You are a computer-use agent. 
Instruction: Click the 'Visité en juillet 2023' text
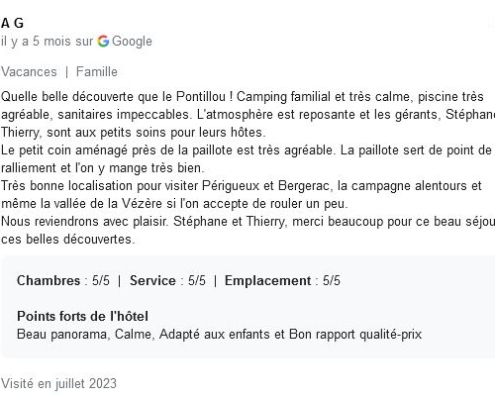pyautogui.click(x=59, y=384)
